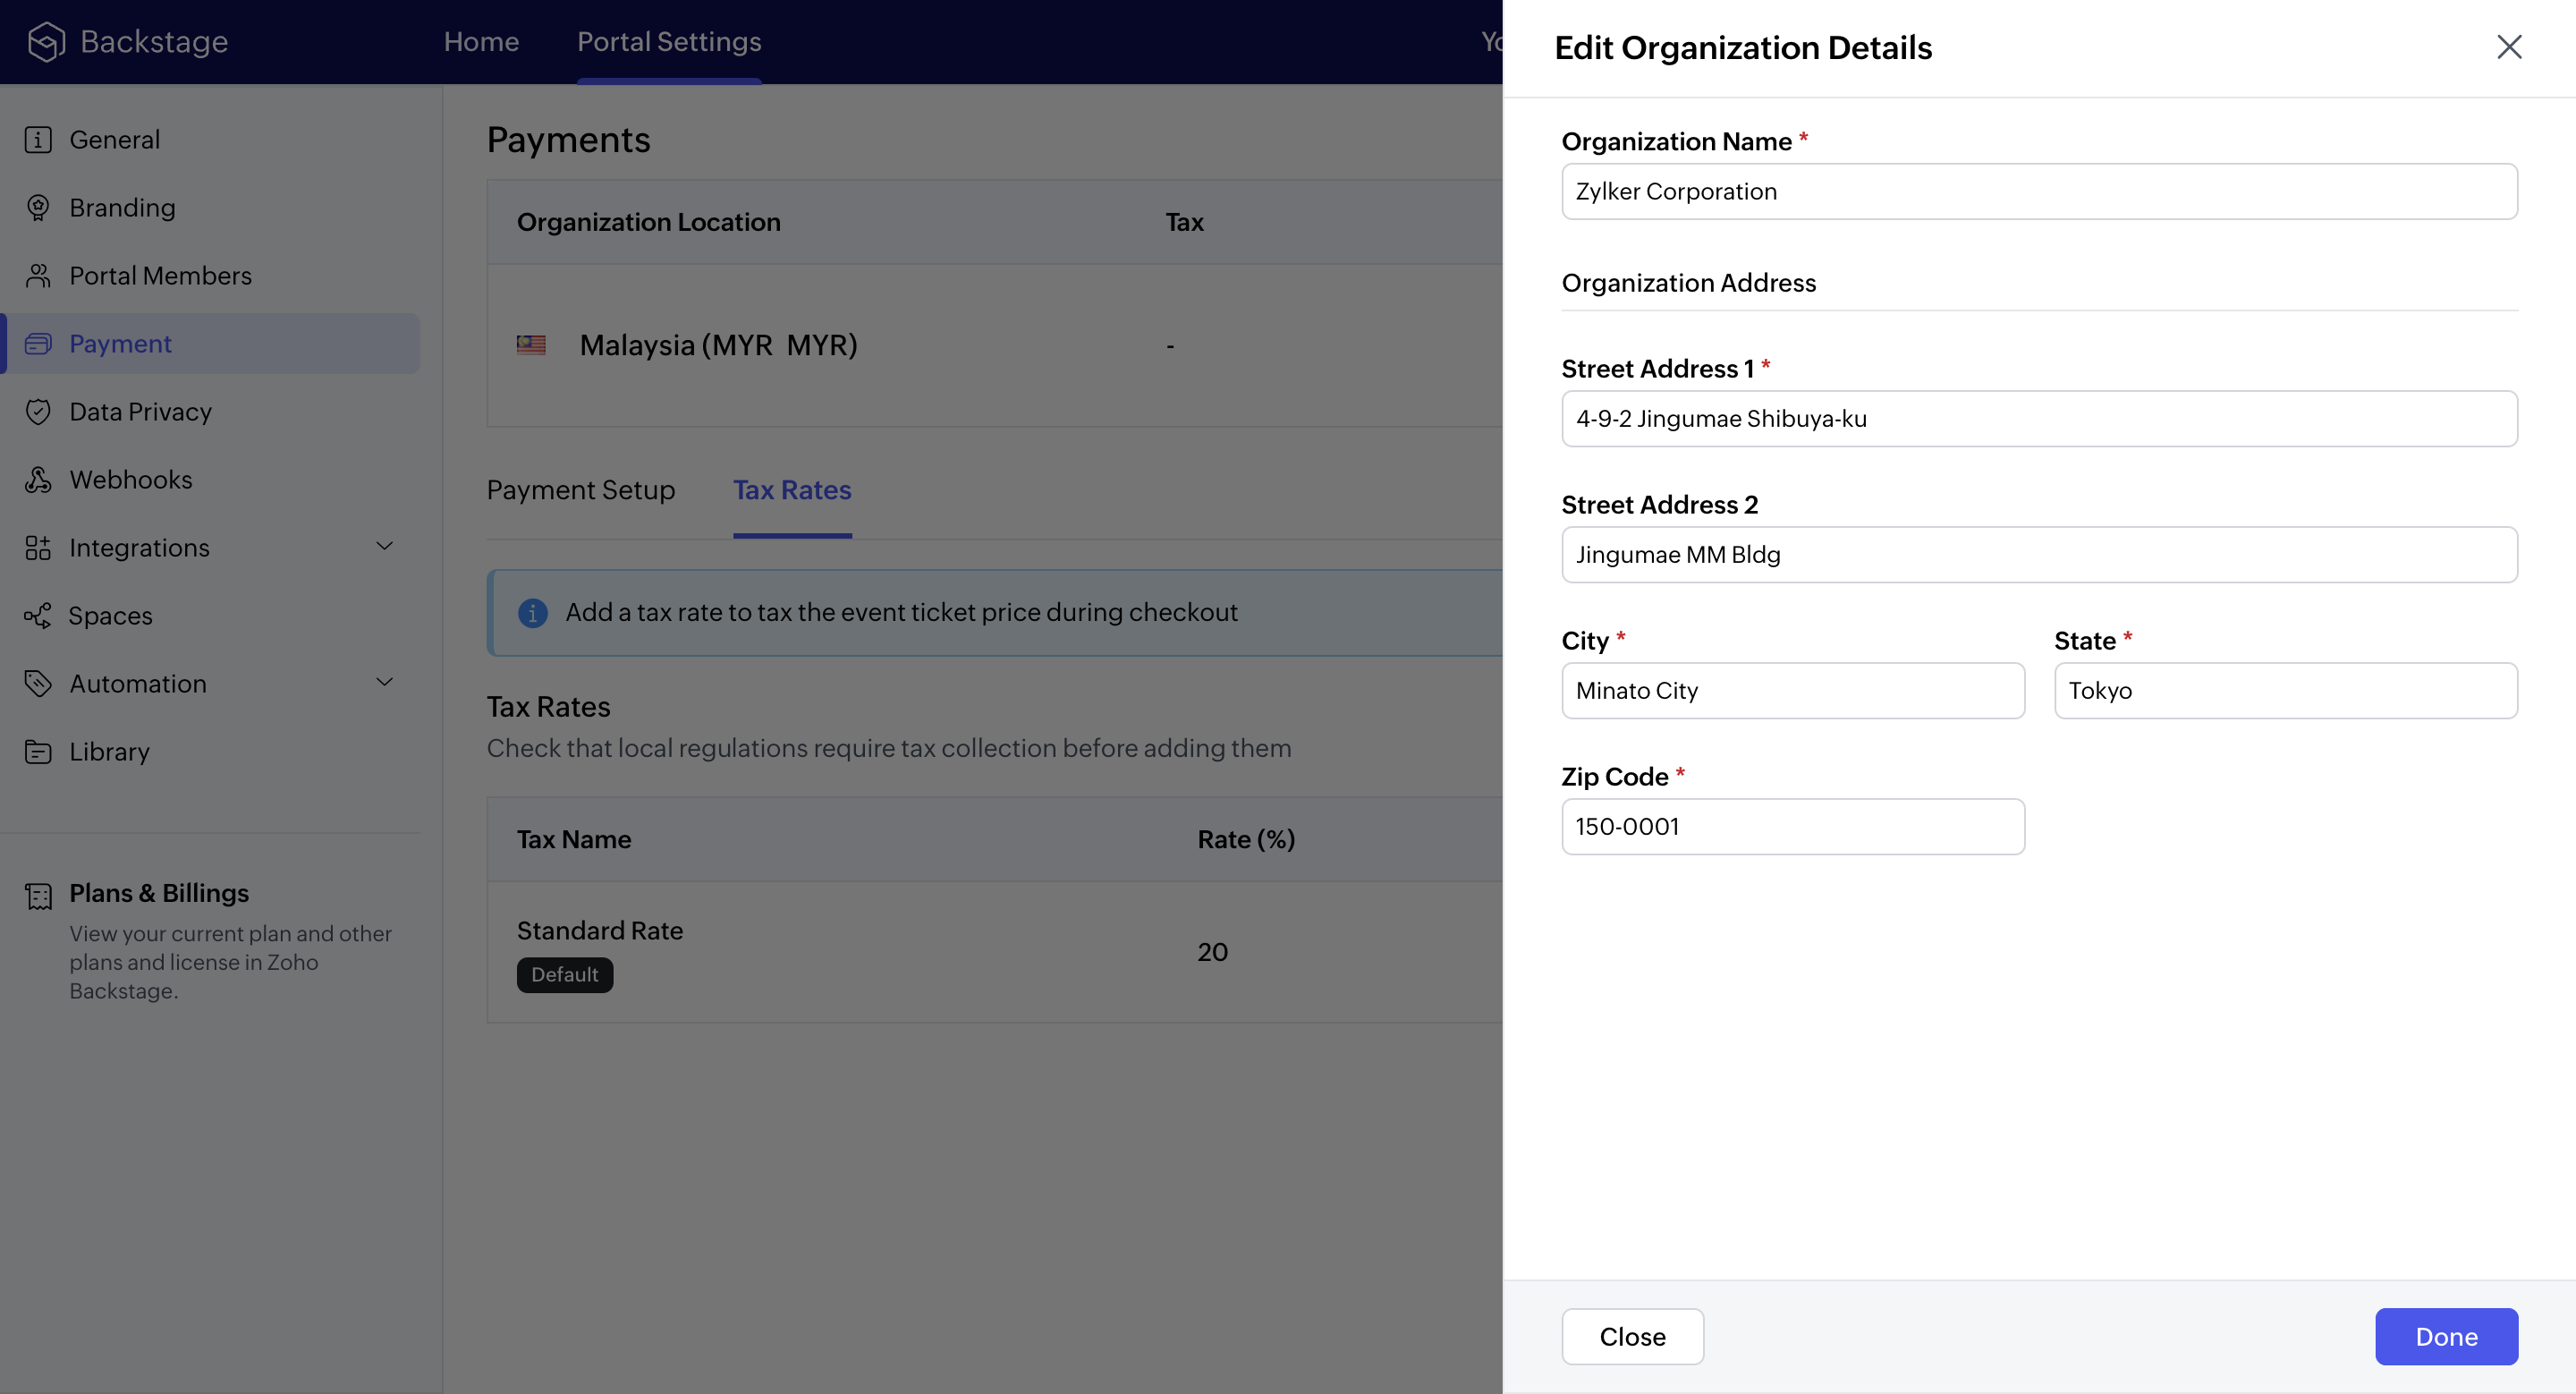Image resolution: width=2576 pixels, height=1394 pixels.
Task: Click the Organization Location column header
Action: click(648, 222)
